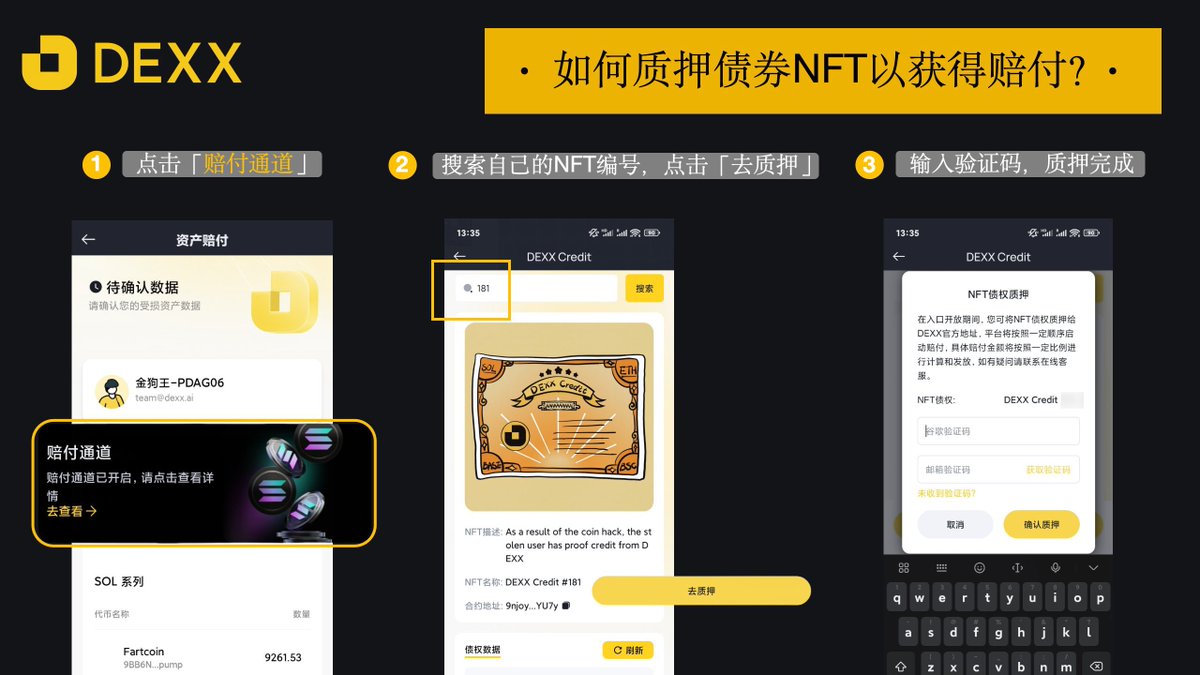Tap the Wi-Fi icon in dialog screen status bar

[x=1074, y=233]
